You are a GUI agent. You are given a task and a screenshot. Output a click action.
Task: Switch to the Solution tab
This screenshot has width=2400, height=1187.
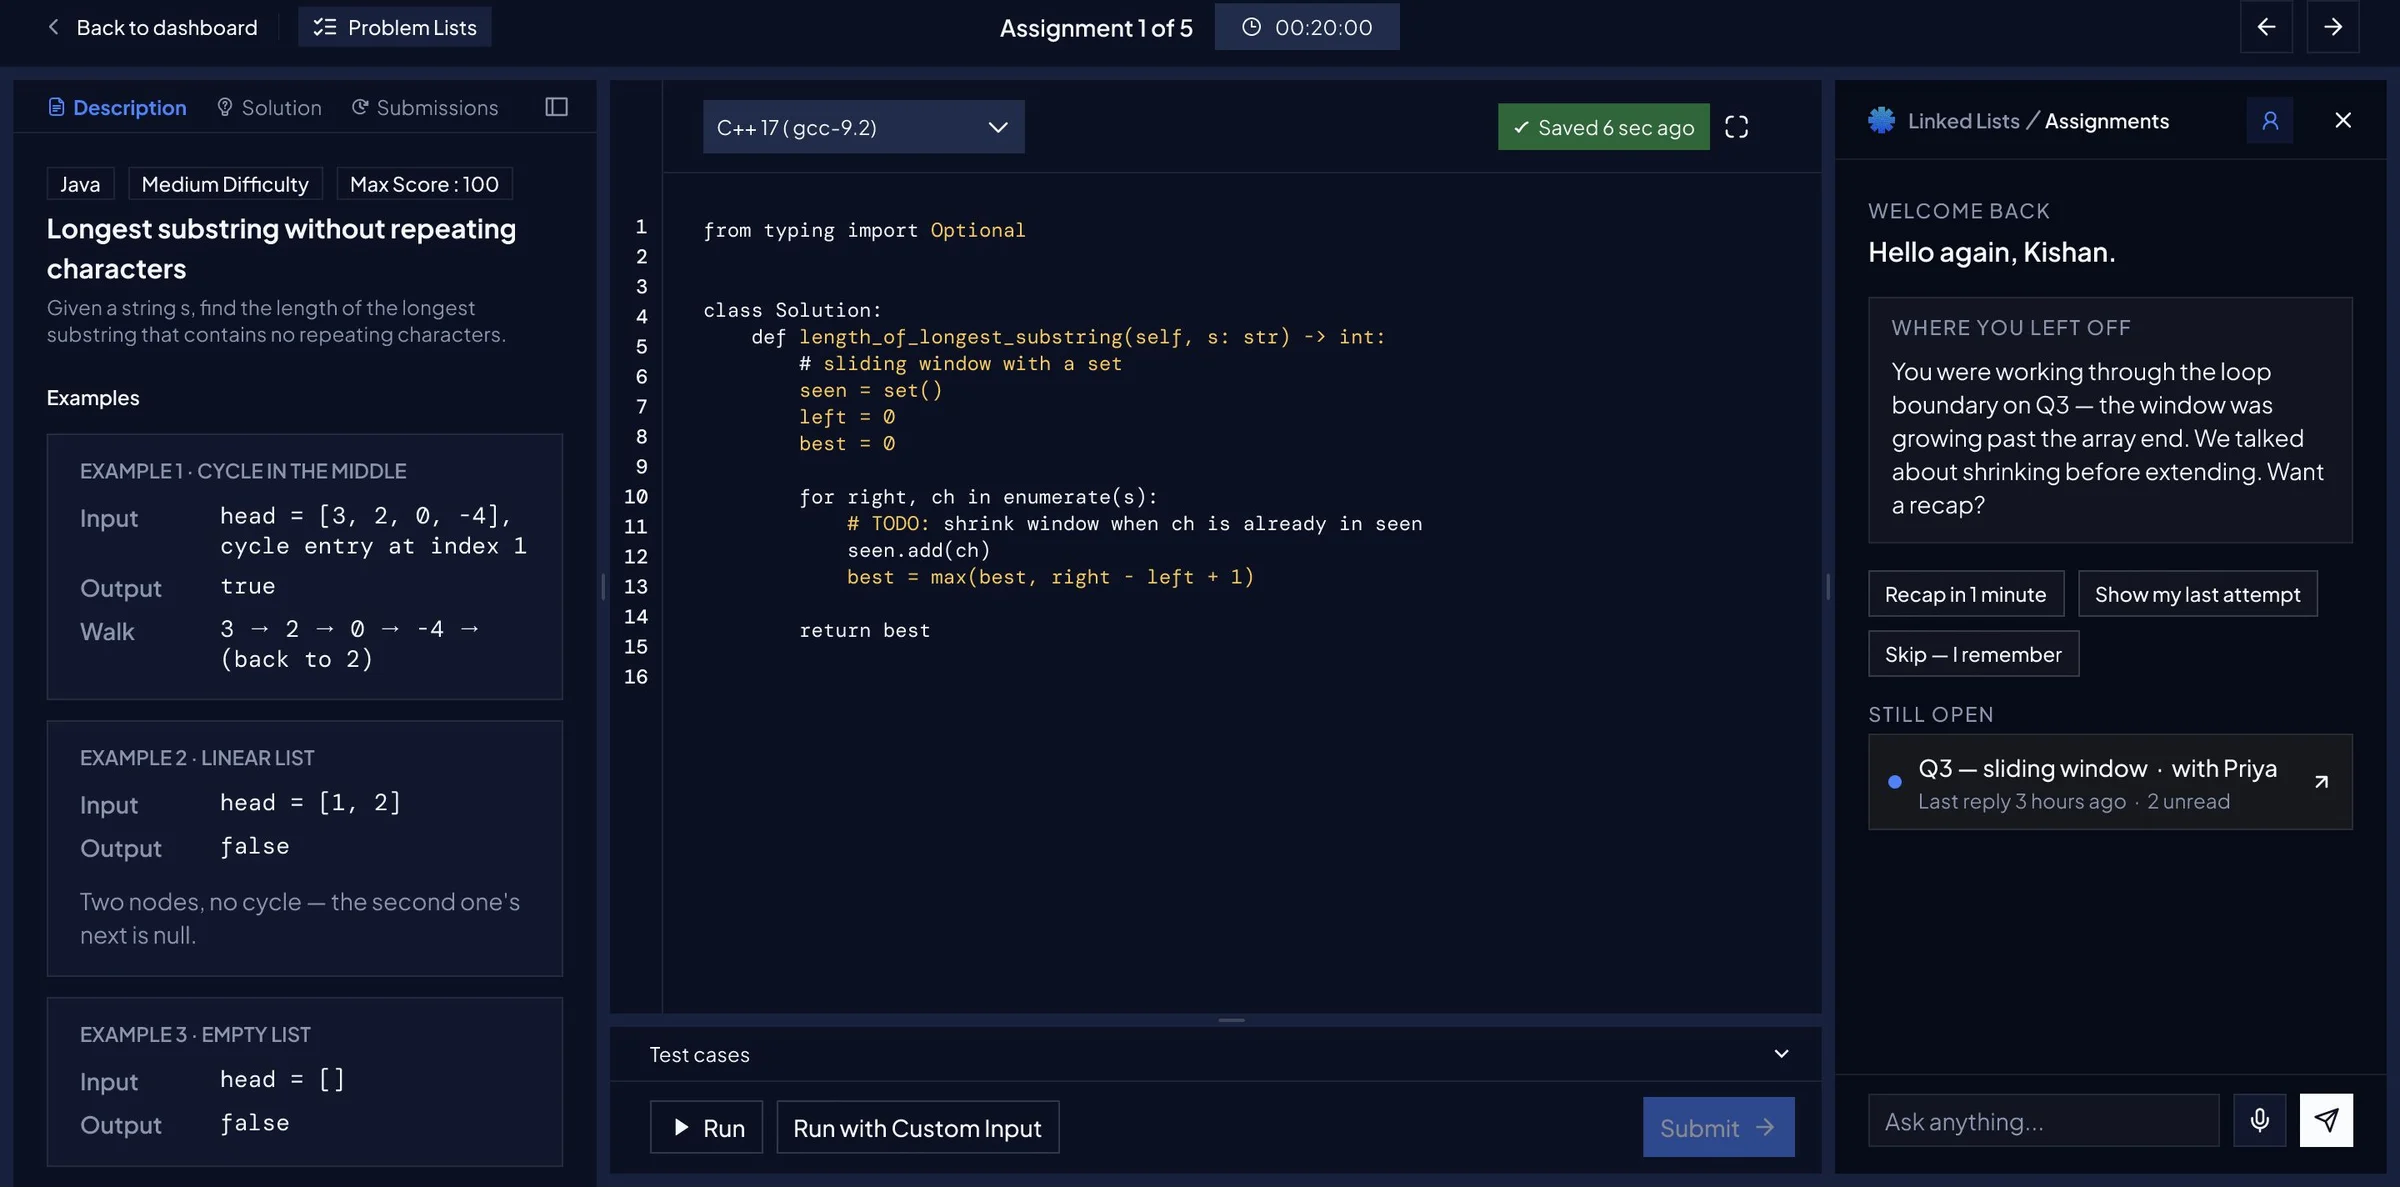tap(269, 107)
